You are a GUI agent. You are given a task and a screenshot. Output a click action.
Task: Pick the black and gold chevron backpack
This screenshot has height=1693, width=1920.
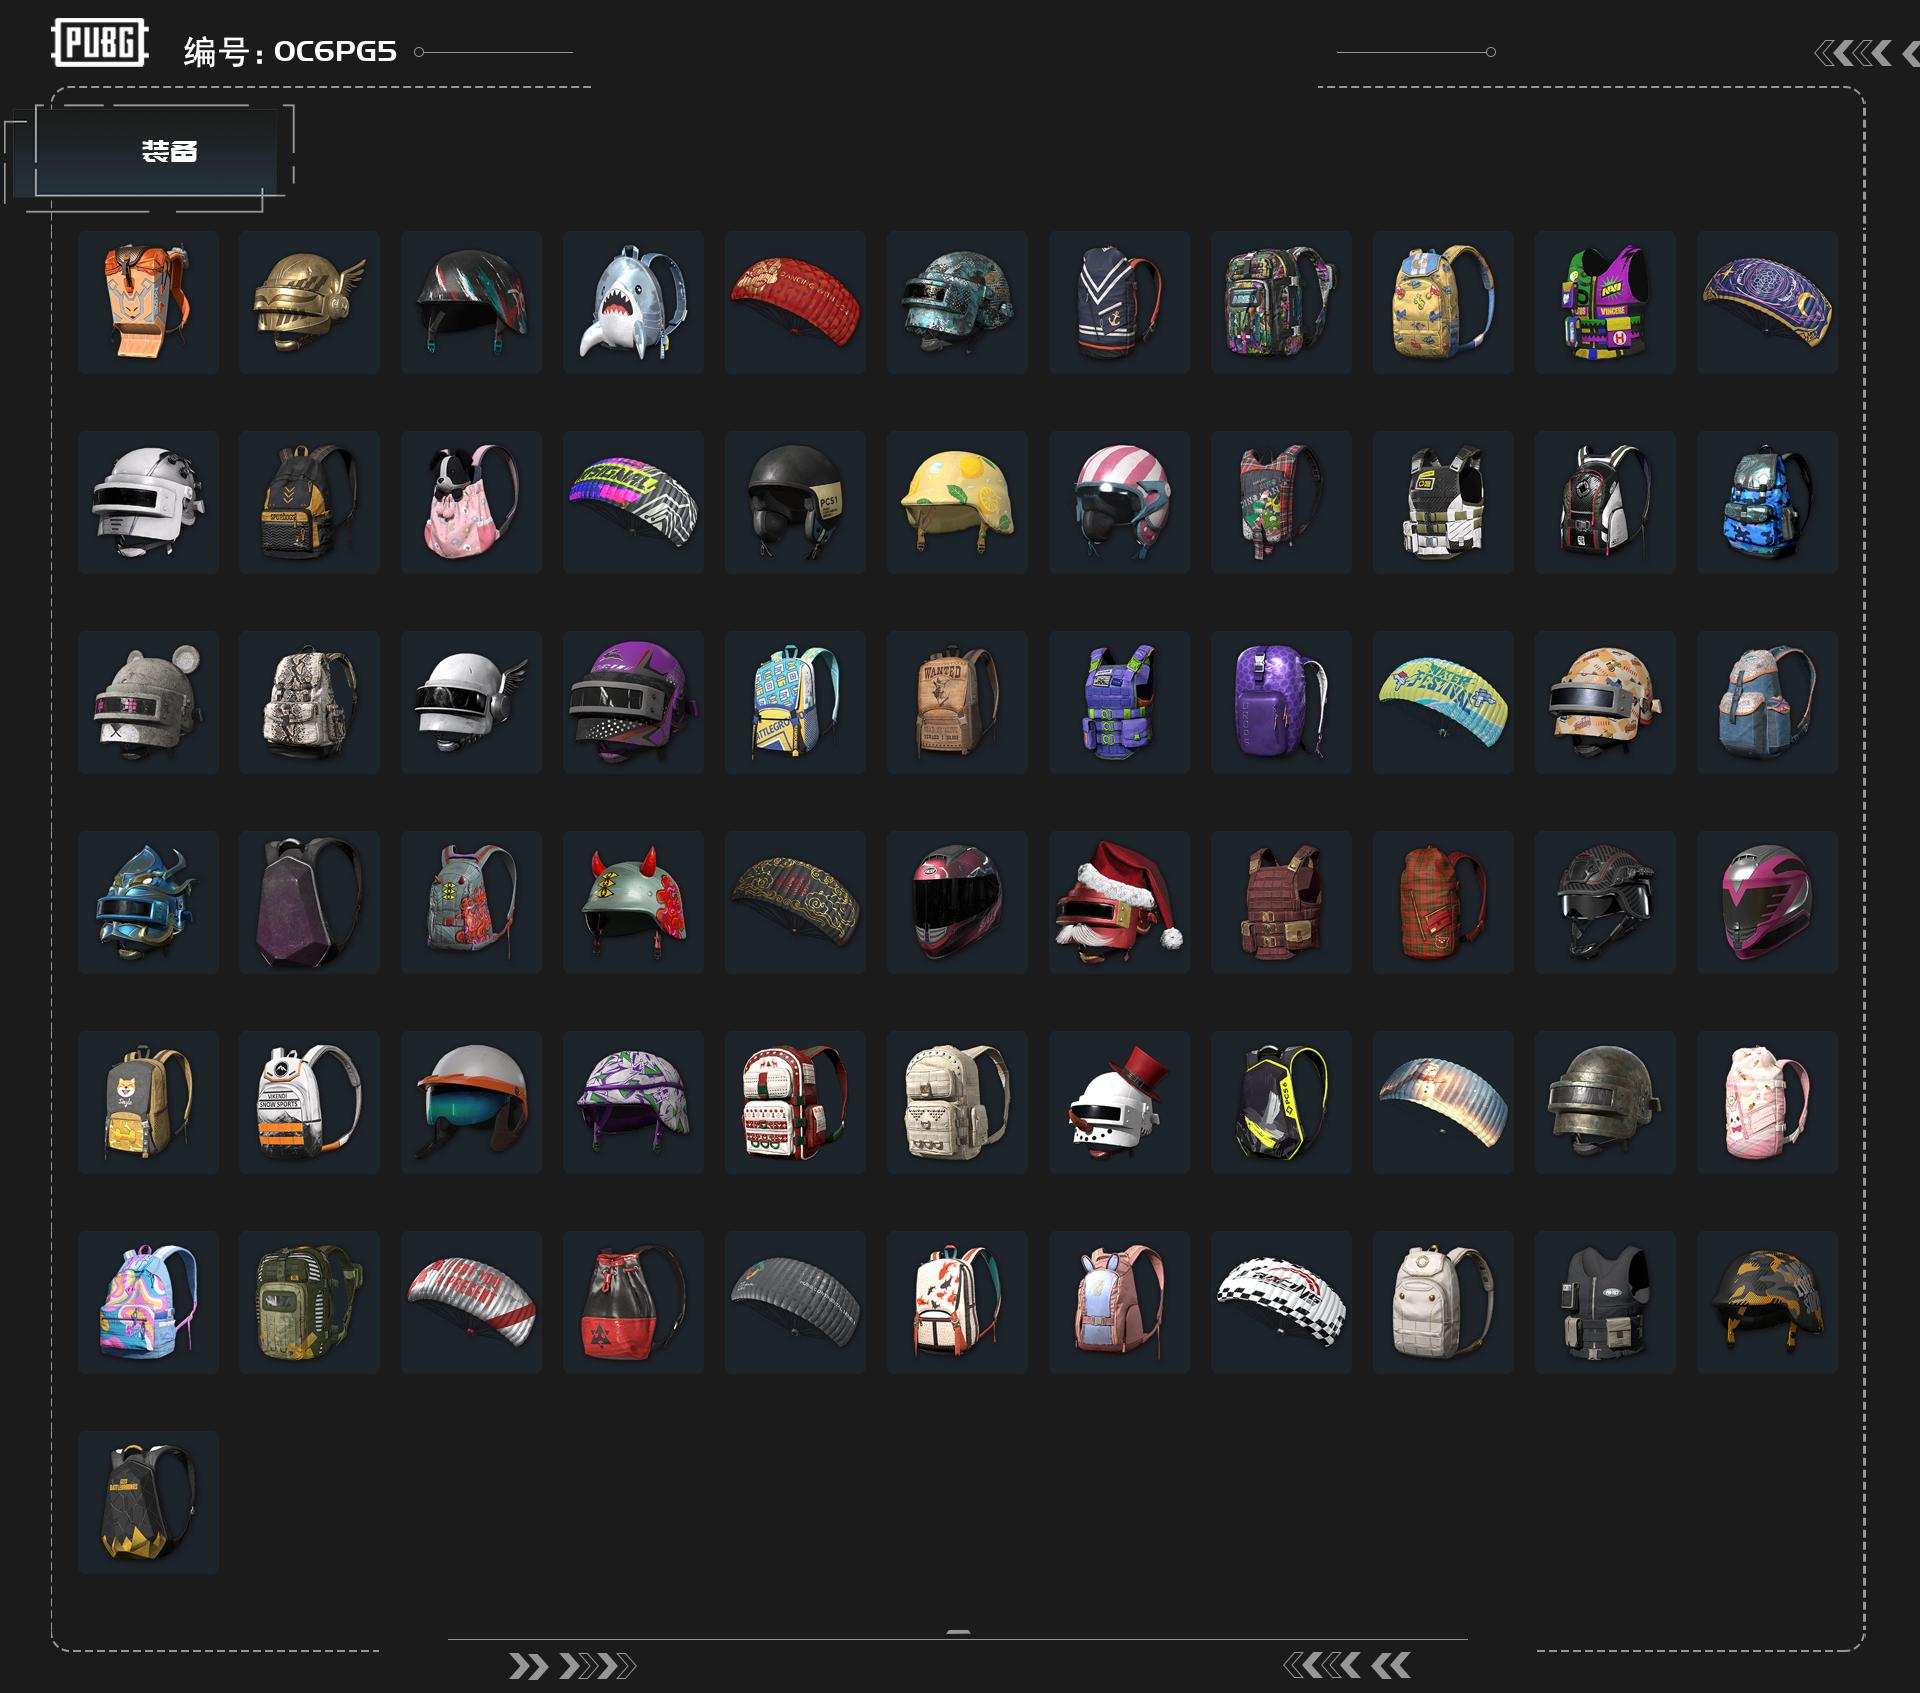point(309,502)
